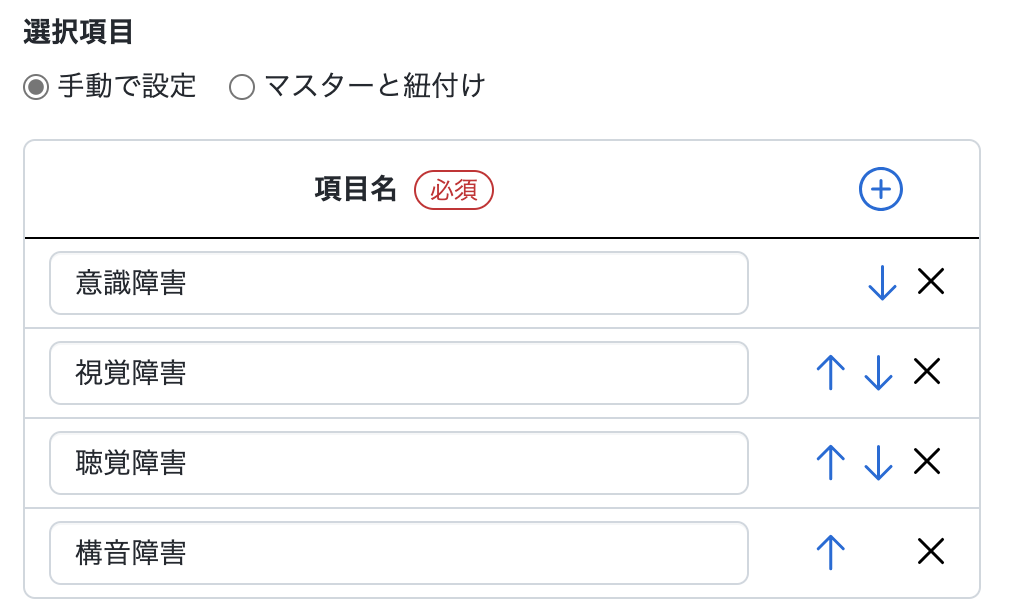The height and width of the screenshot is (613, 1009).
Task: Select the マスターと紐付け radio option
Action: tap(242, 87)
